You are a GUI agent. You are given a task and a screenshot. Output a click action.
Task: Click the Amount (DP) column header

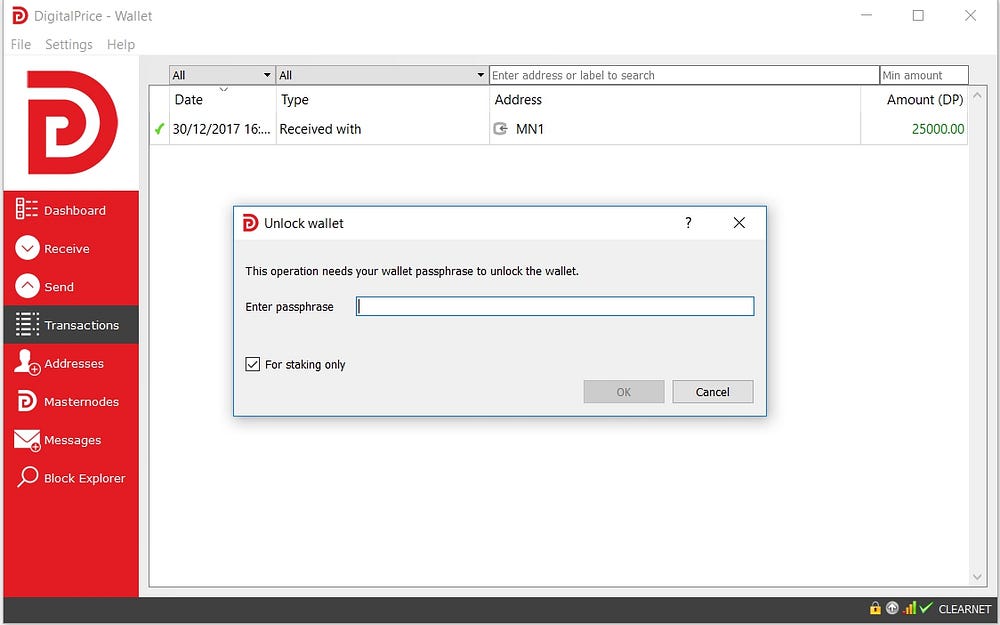tap(914, 99)
